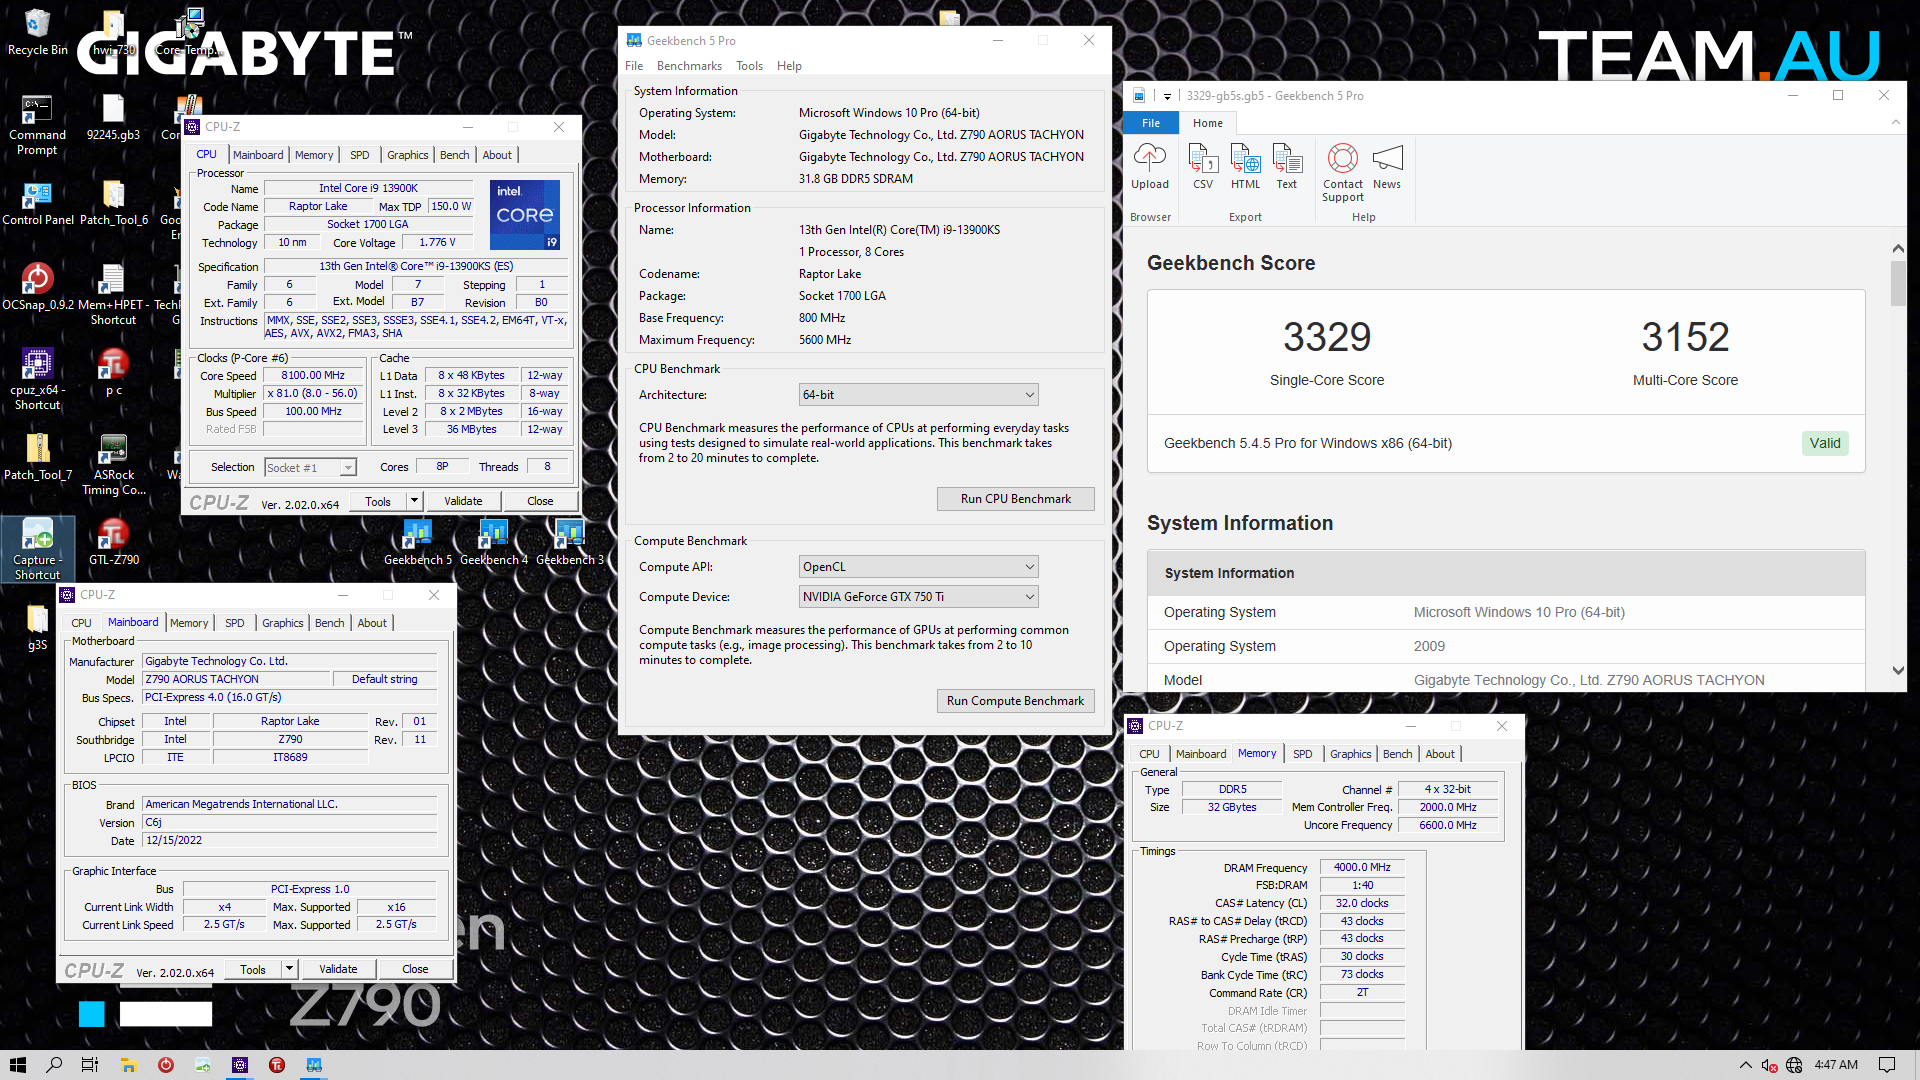Export results as CSV
Viewport: 1920px width, 1080px height.
(1202, 165)
